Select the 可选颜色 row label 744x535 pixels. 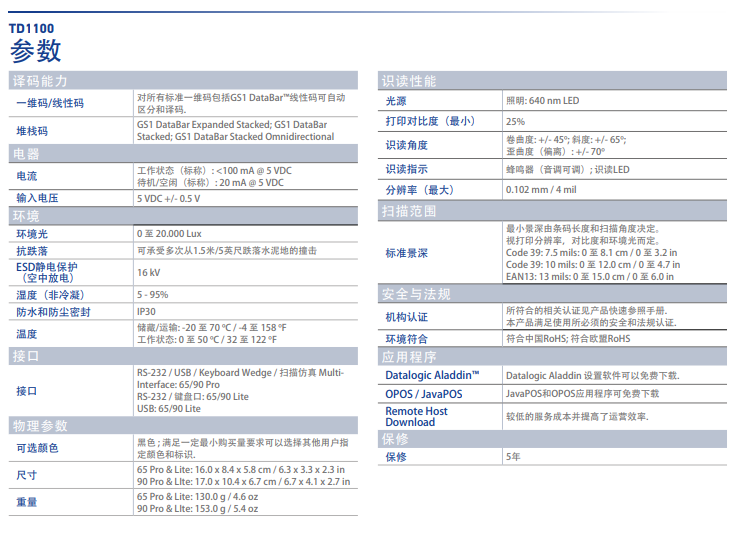[x=38, y=448]
